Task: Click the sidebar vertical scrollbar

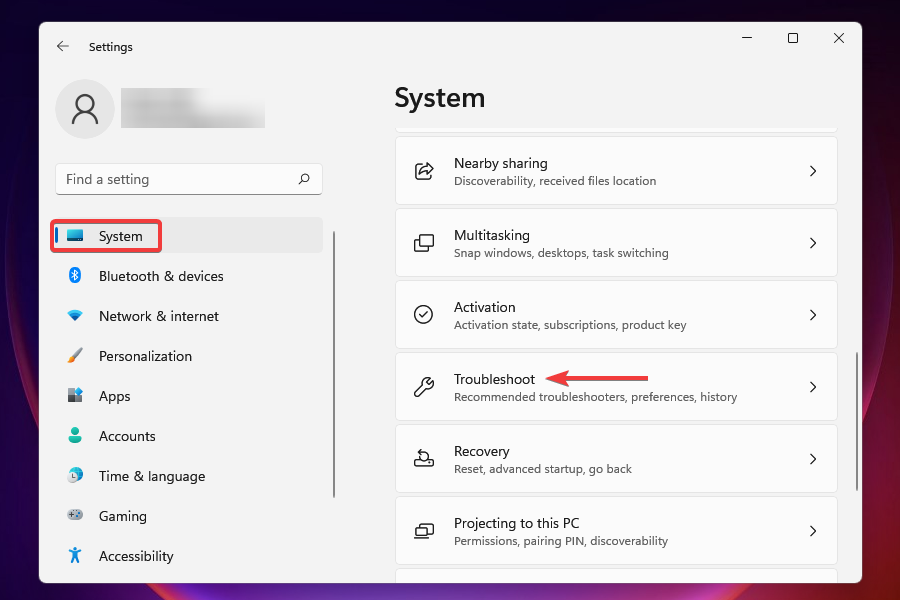Action: coord(334,364)
